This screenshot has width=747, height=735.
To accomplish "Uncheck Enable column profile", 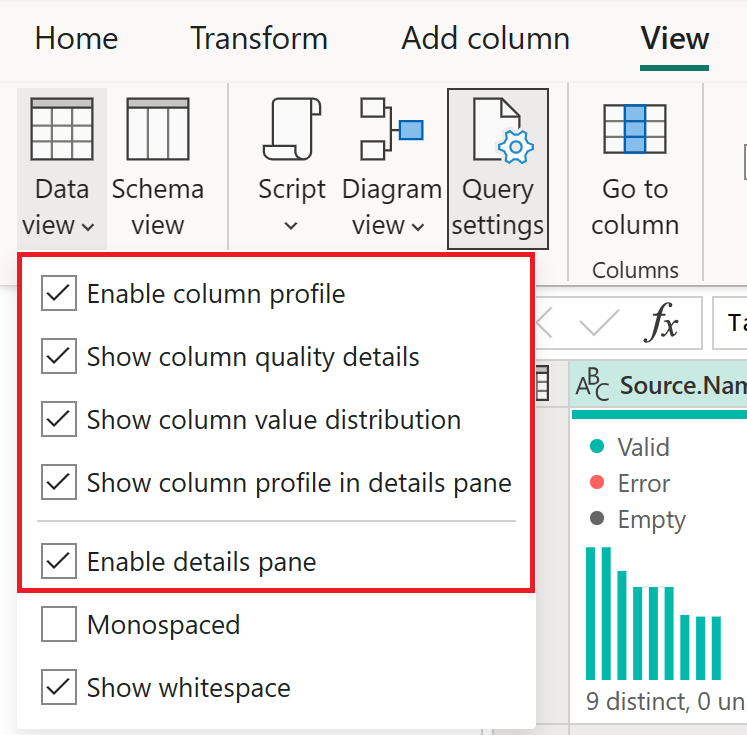I will pos(59,294).
